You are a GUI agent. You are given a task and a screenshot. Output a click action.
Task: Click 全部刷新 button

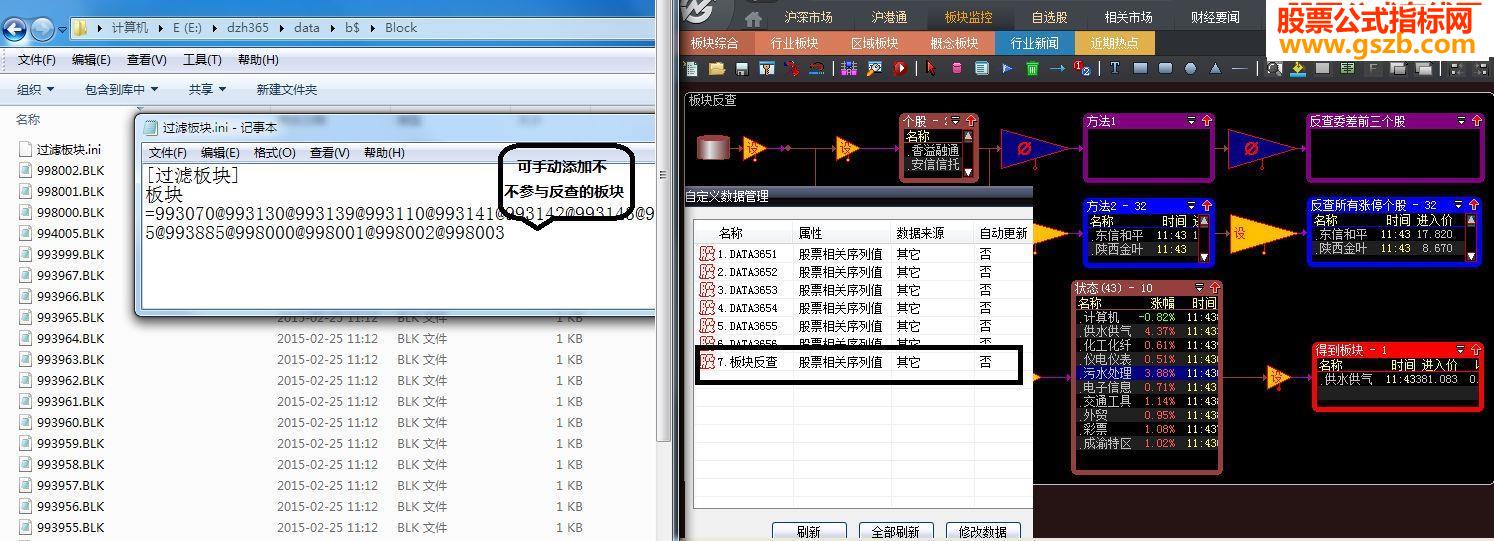click(895, 532)
